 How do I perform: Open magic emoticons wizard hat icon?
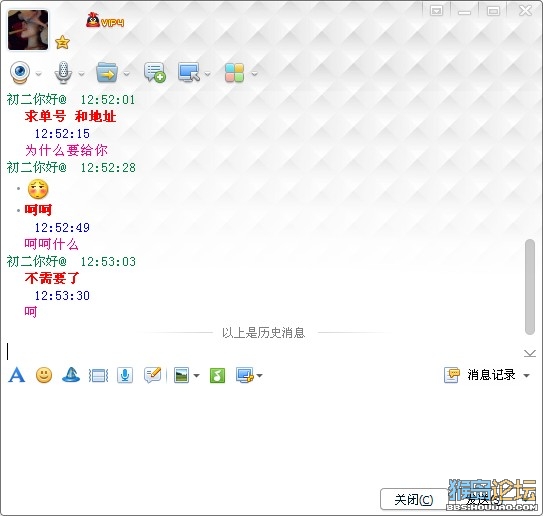click(71, 375)
